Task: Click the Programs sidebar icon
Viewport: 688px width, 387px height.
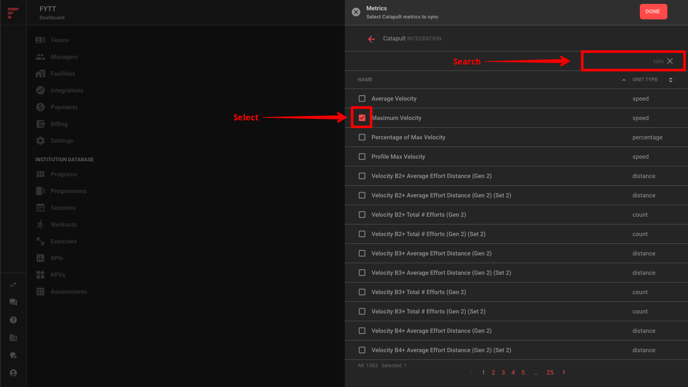Action: (40, 174)
